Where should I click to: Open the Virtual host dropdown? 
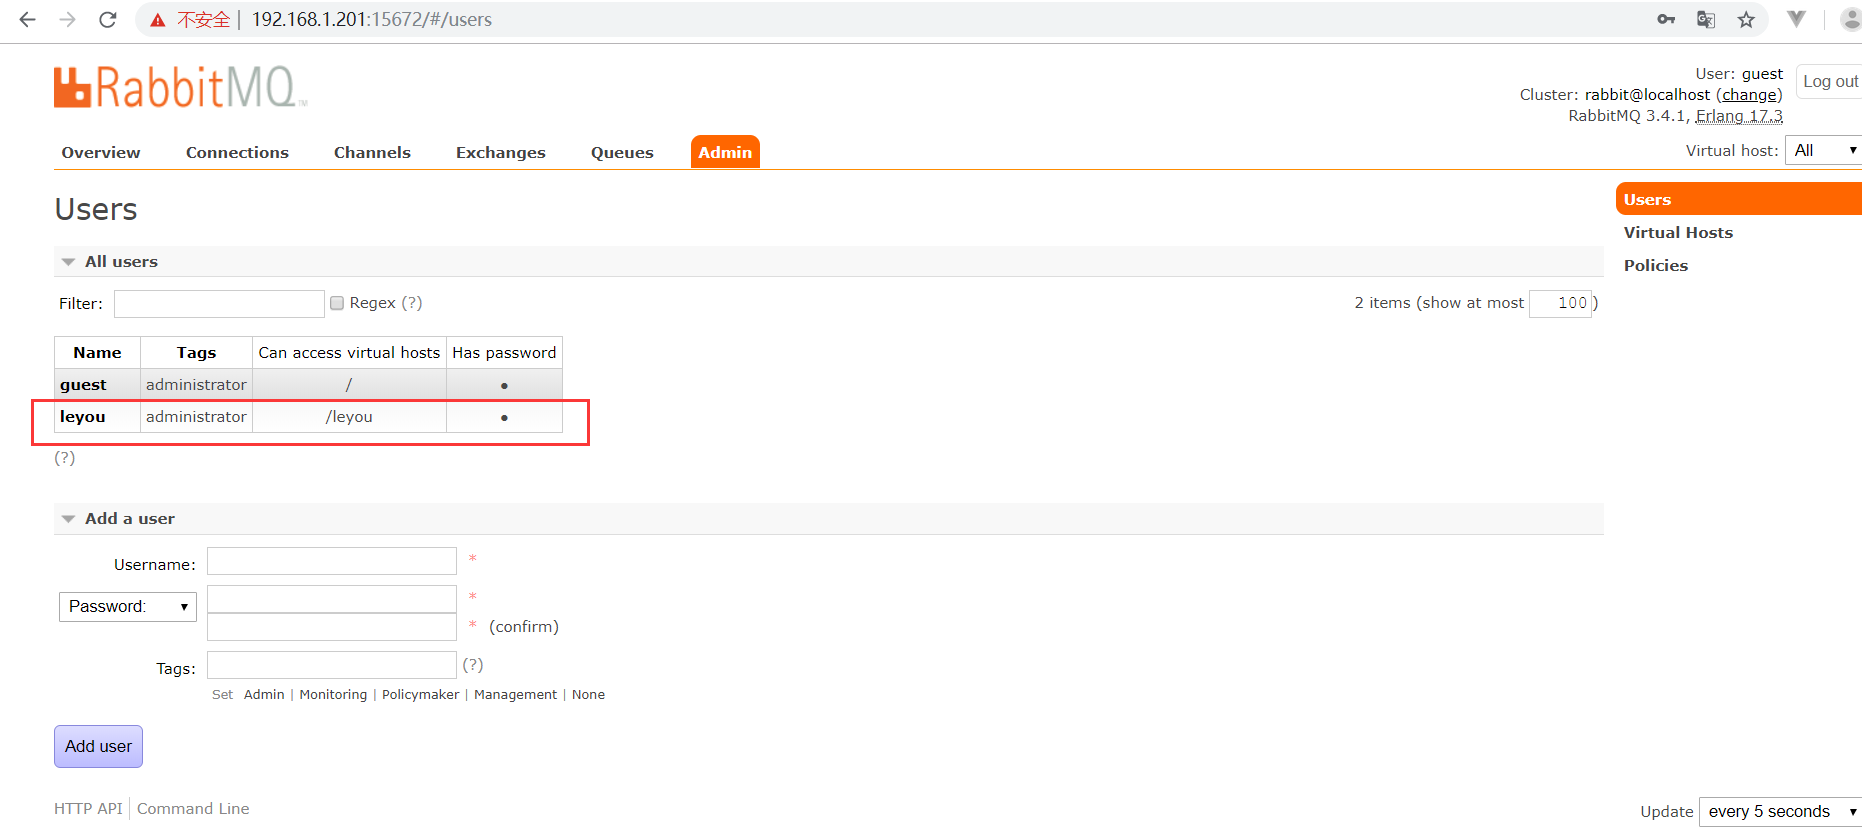1823,150
